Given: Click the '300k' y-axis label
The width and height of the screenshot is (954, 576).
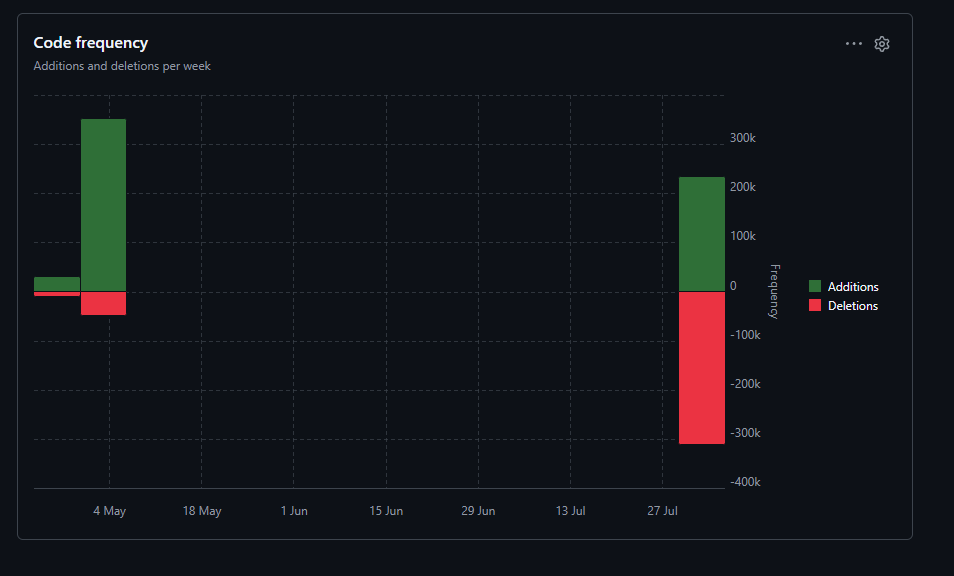Looking at the screenshot, I should coord(743,138).
